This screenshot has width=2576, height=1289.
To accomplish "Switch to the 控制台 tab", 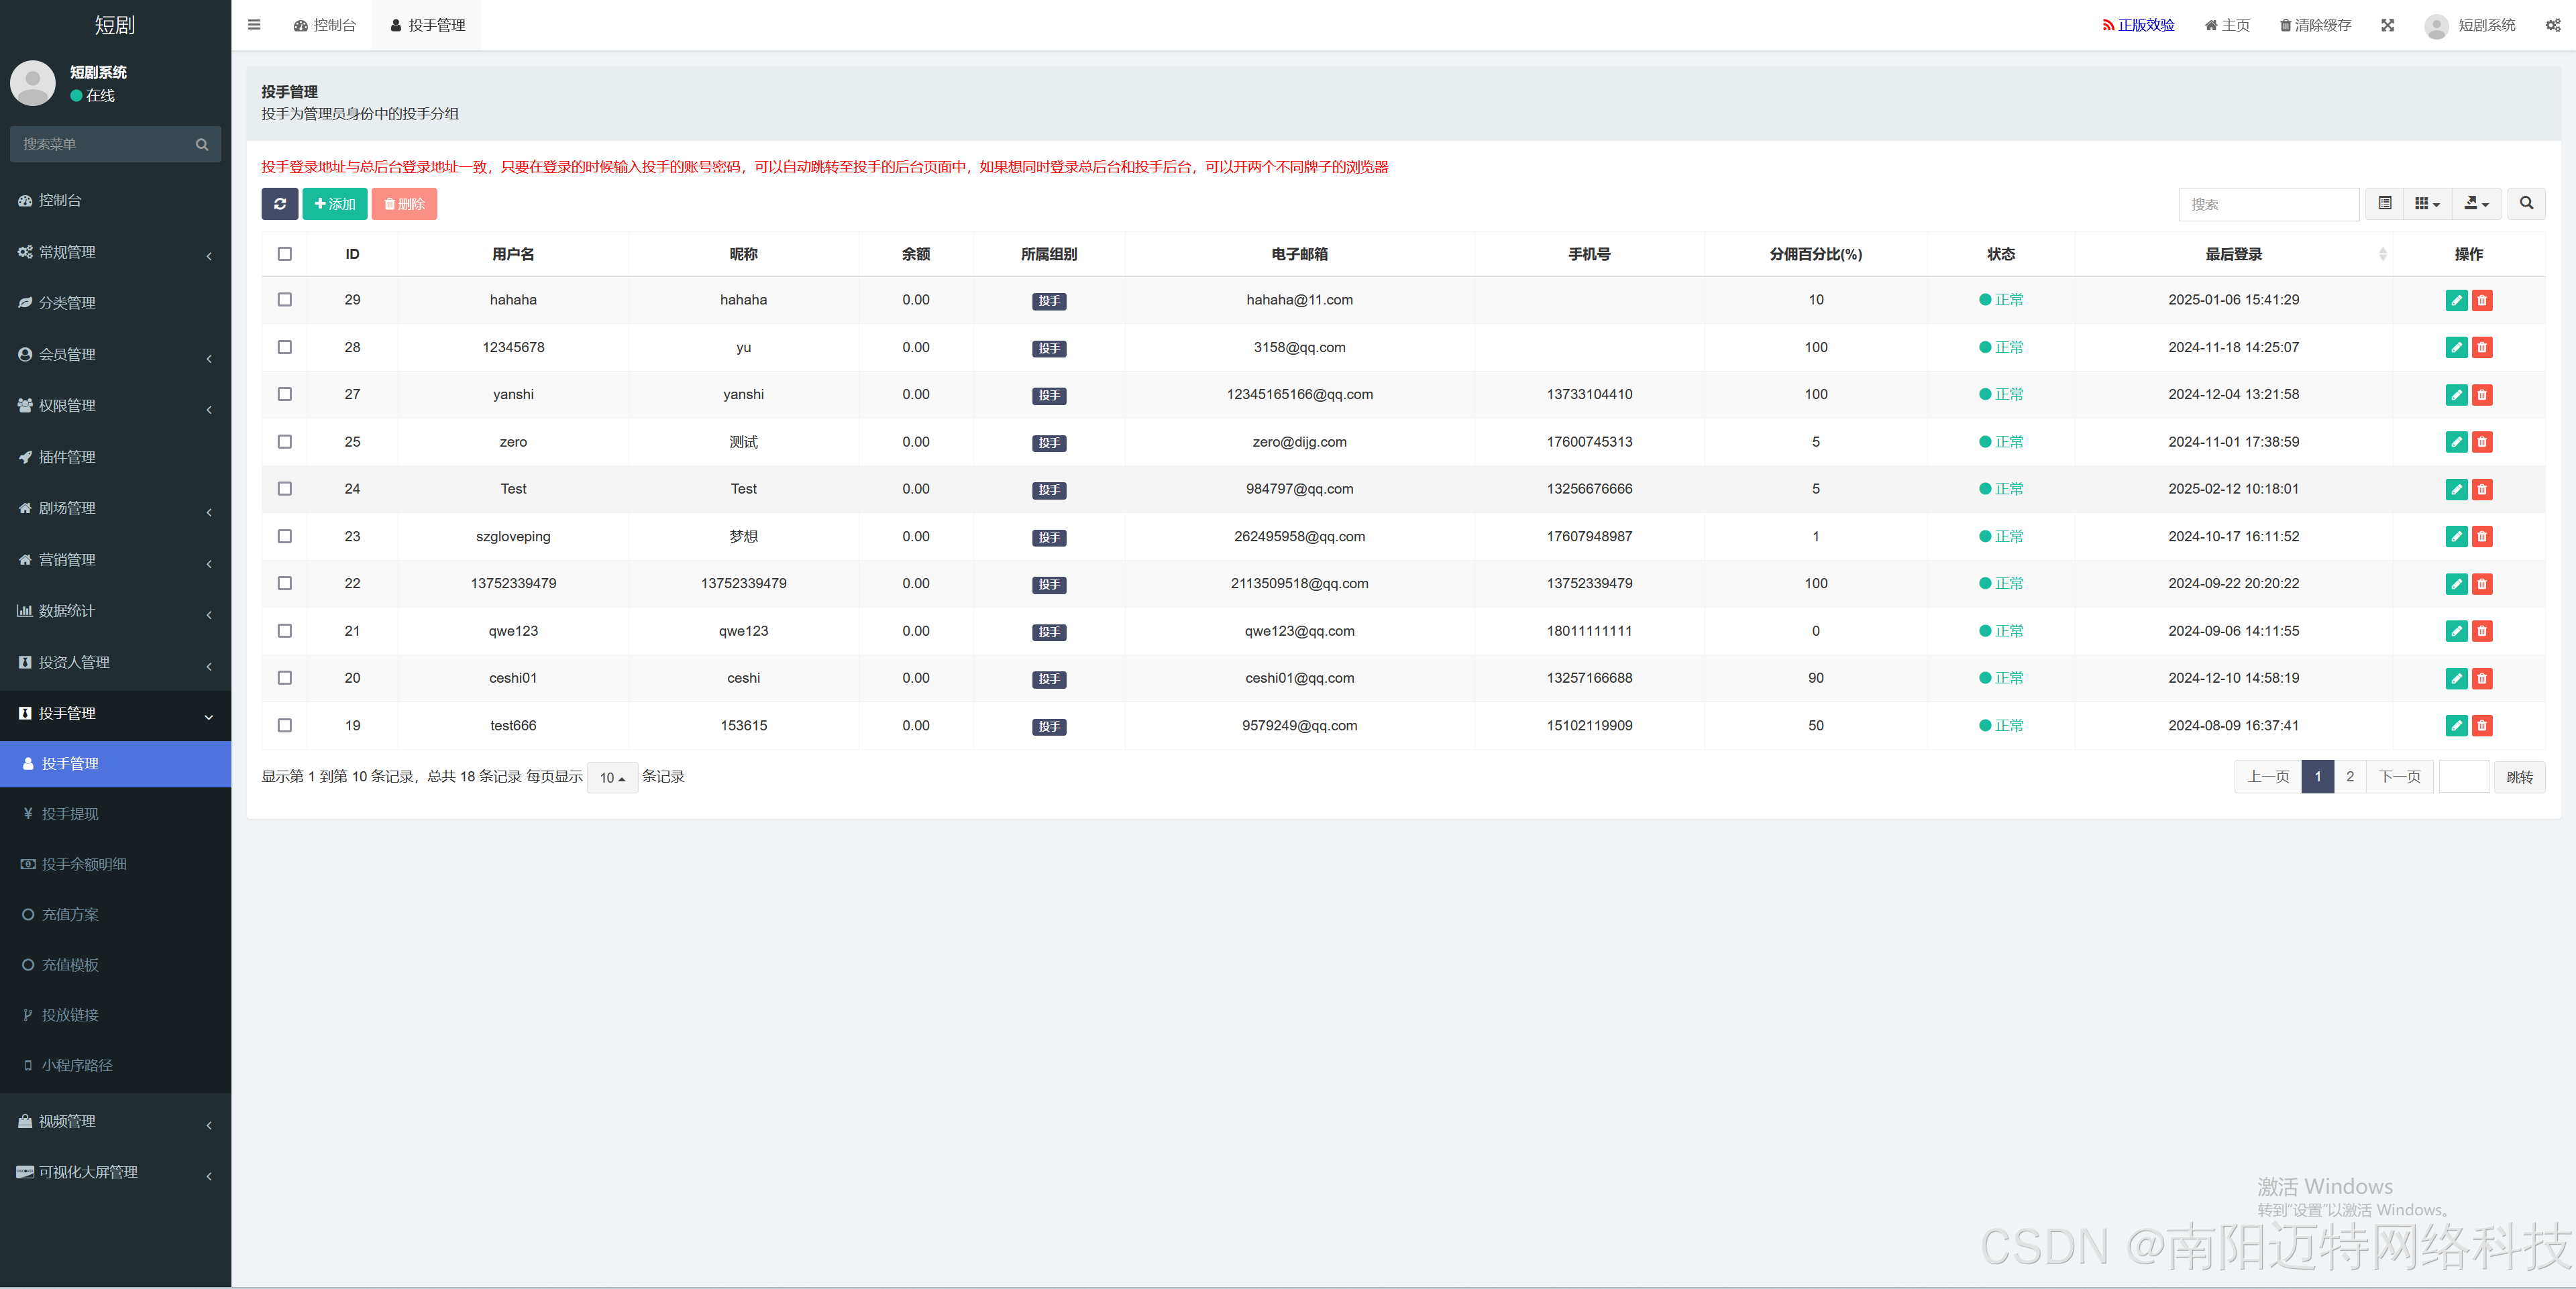I will pos(325,25).
